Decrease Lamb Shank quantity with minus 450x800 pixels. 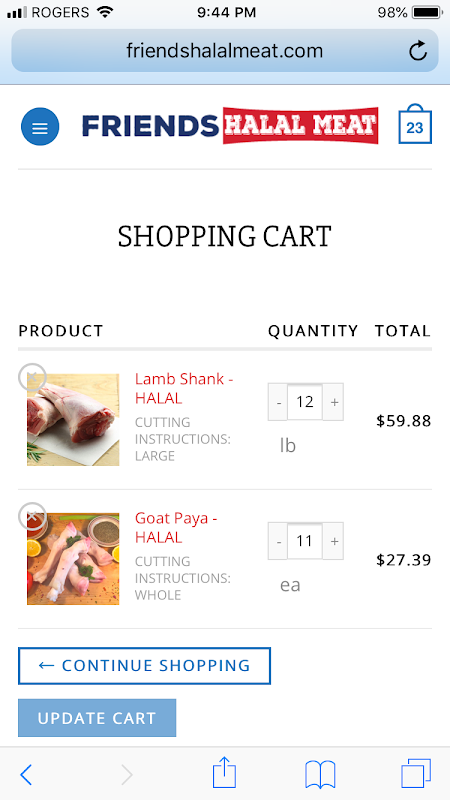pyautogui.click(x=278, y=402)
